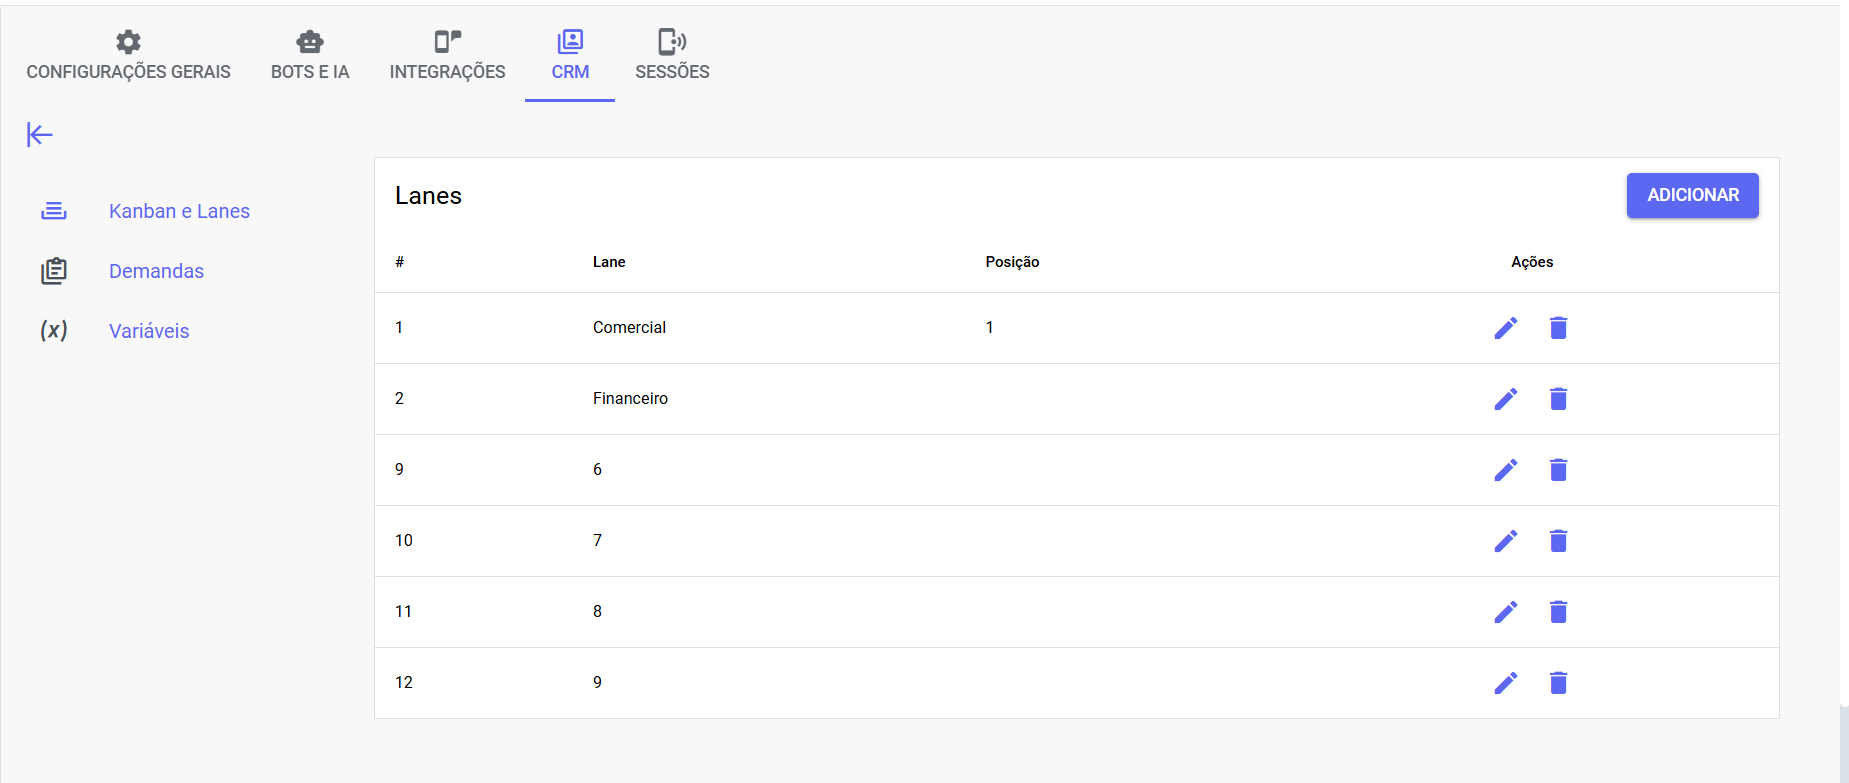
Task: Edit the Financeiro lane
Action: point(1505,399)
